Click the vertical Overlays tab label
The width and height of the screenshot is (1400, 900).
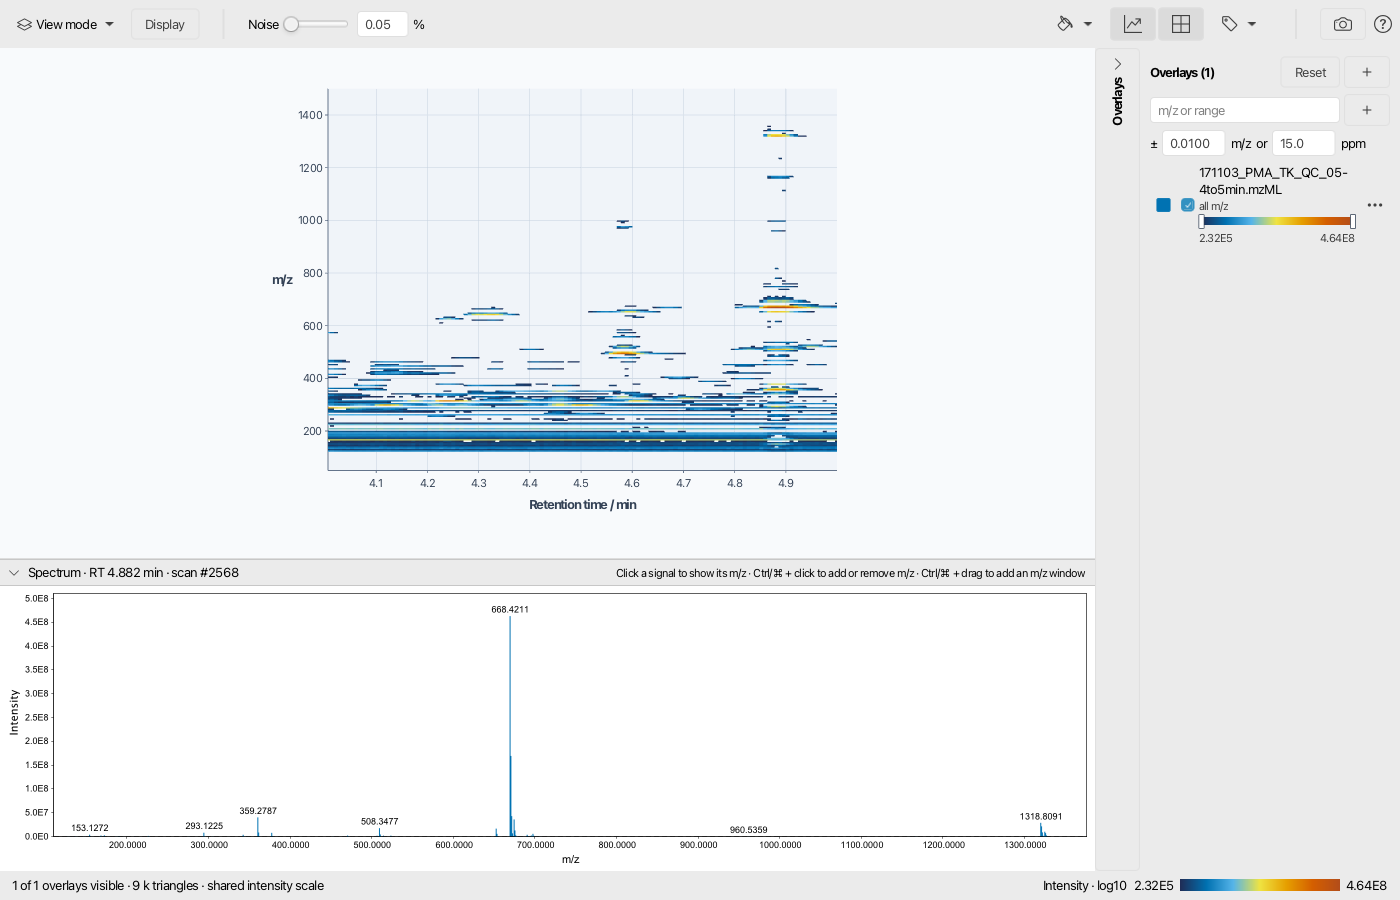pos(1118,101)
